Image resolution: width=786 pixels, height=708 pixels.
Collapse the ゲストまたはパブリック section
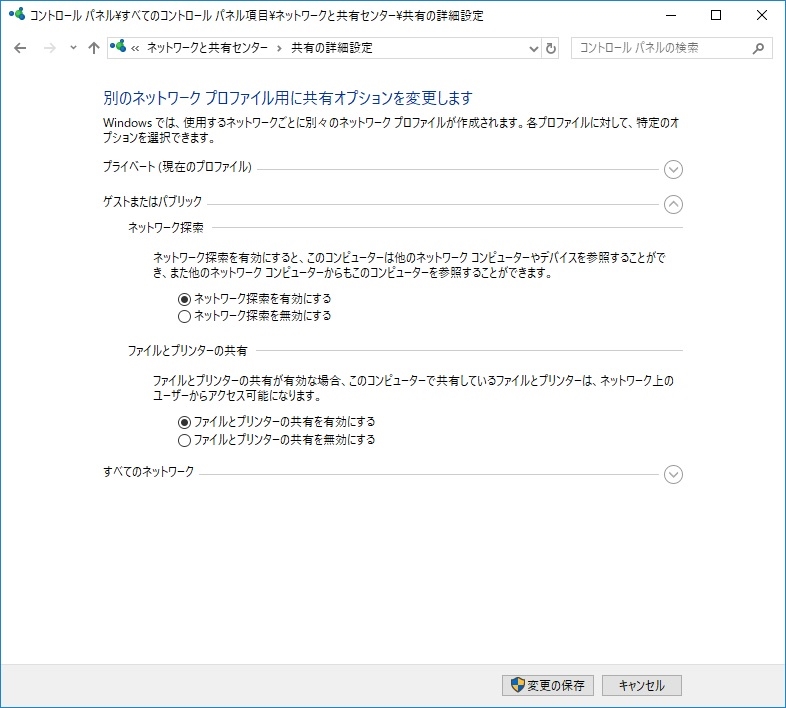(x=673, y=204)
